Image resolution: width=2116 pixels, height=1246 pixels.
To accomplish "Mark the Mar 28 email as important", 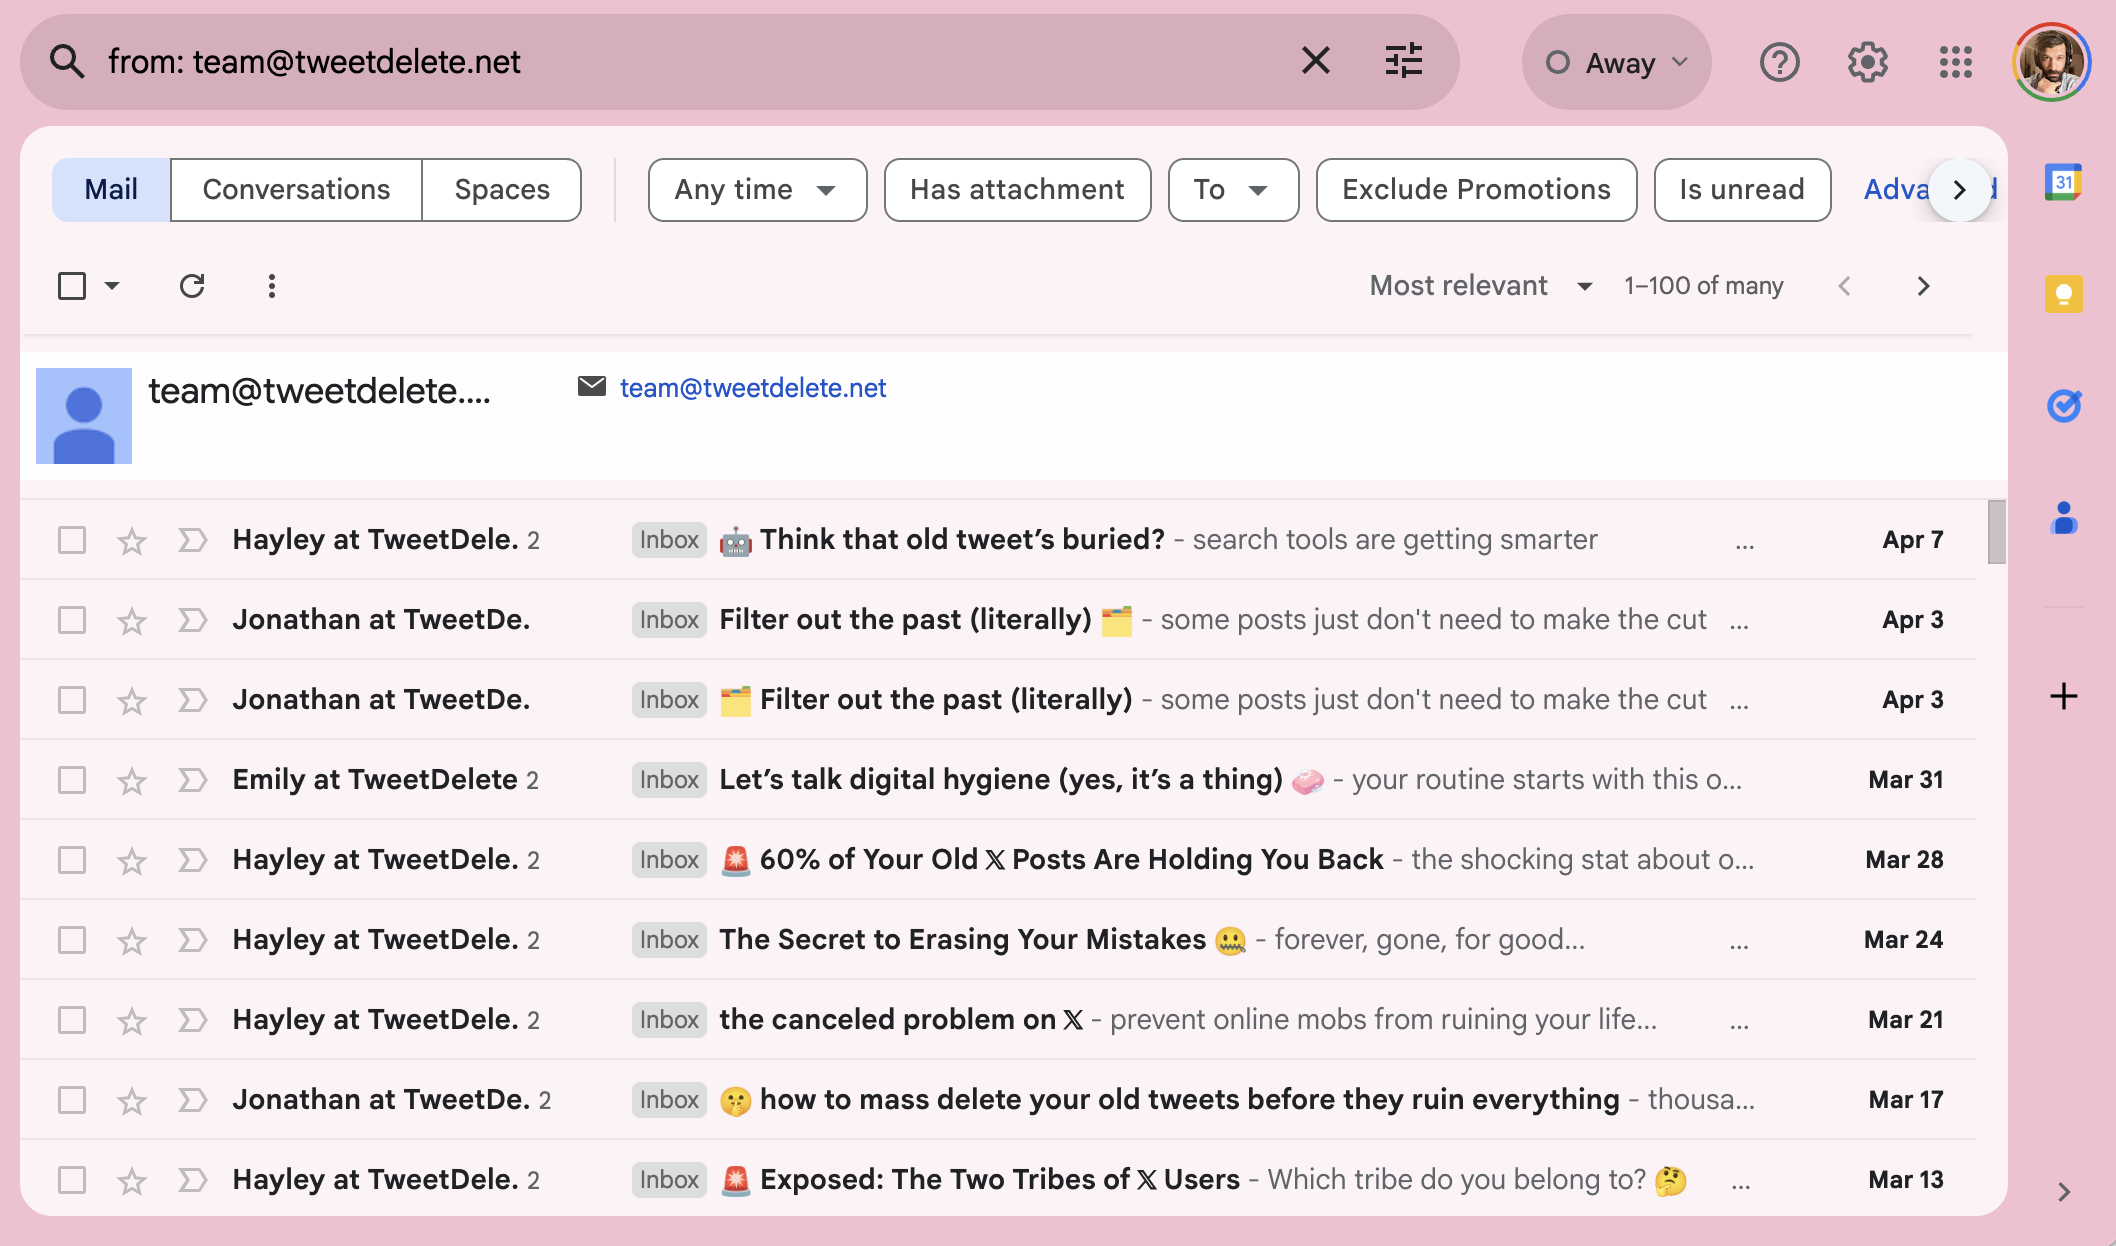I will click(x=192, y=860).
